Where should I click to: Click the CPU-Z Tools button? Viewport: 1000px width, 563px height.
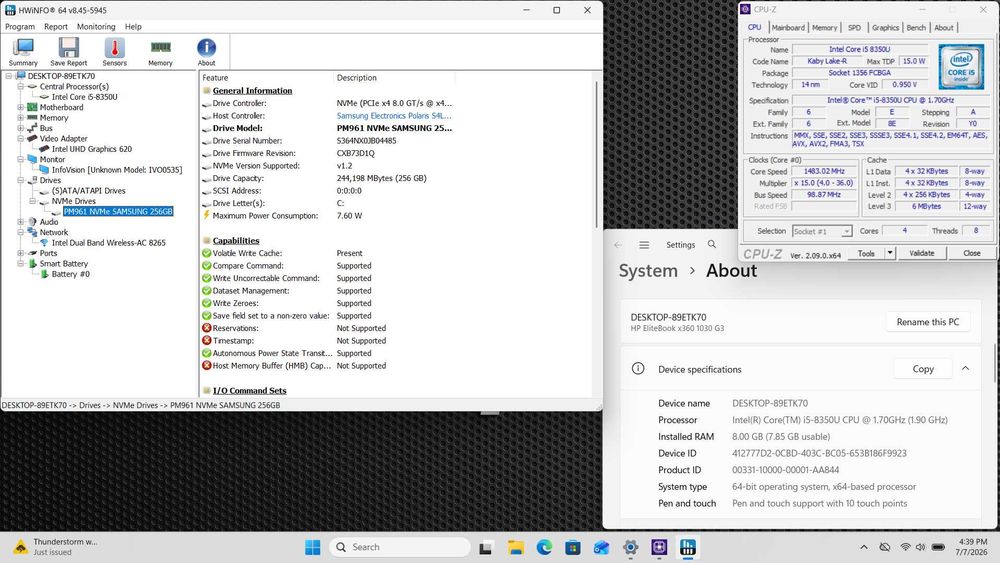[866, 253]
